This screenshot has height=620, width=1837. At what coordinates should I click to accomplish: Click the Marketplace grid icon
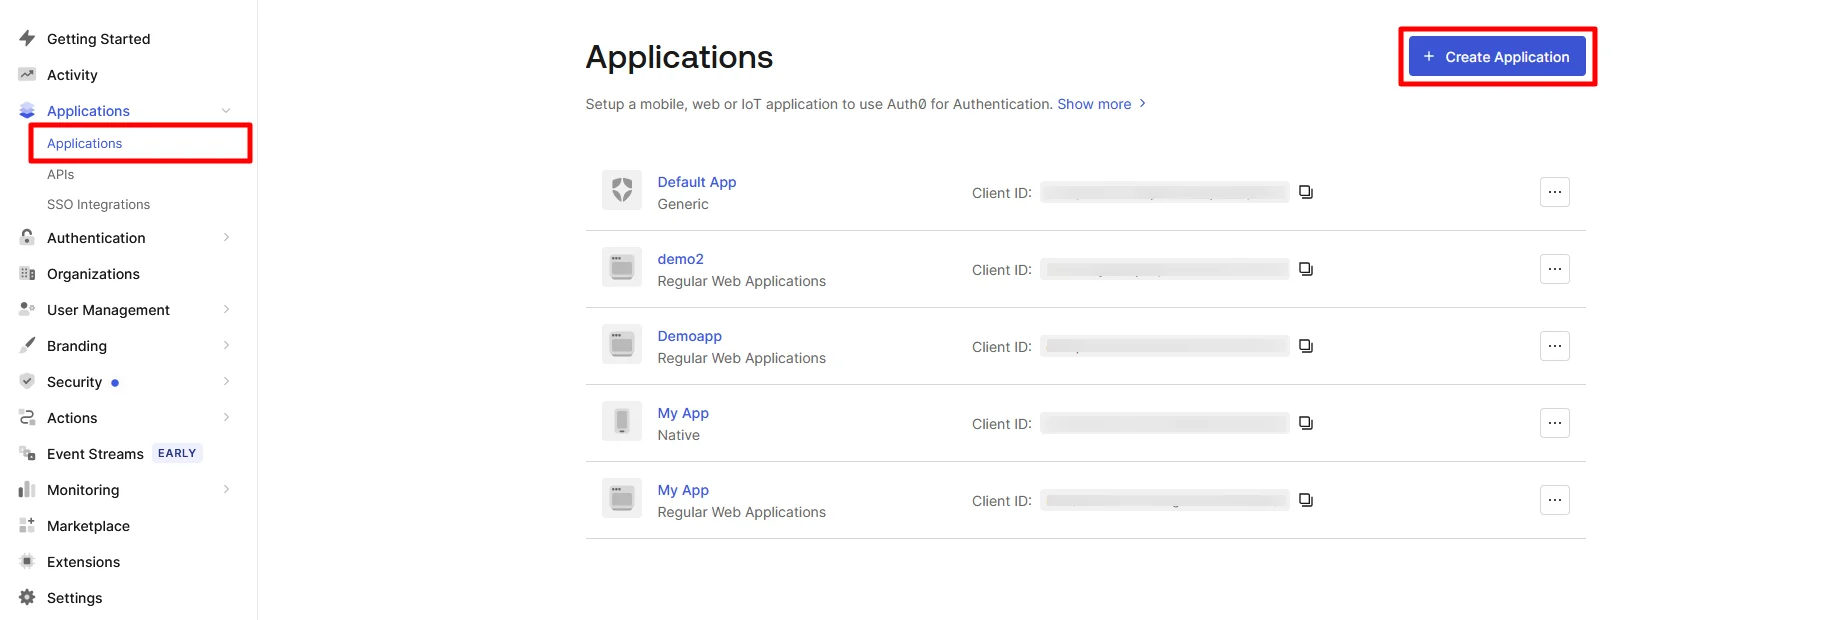point(27,525)
